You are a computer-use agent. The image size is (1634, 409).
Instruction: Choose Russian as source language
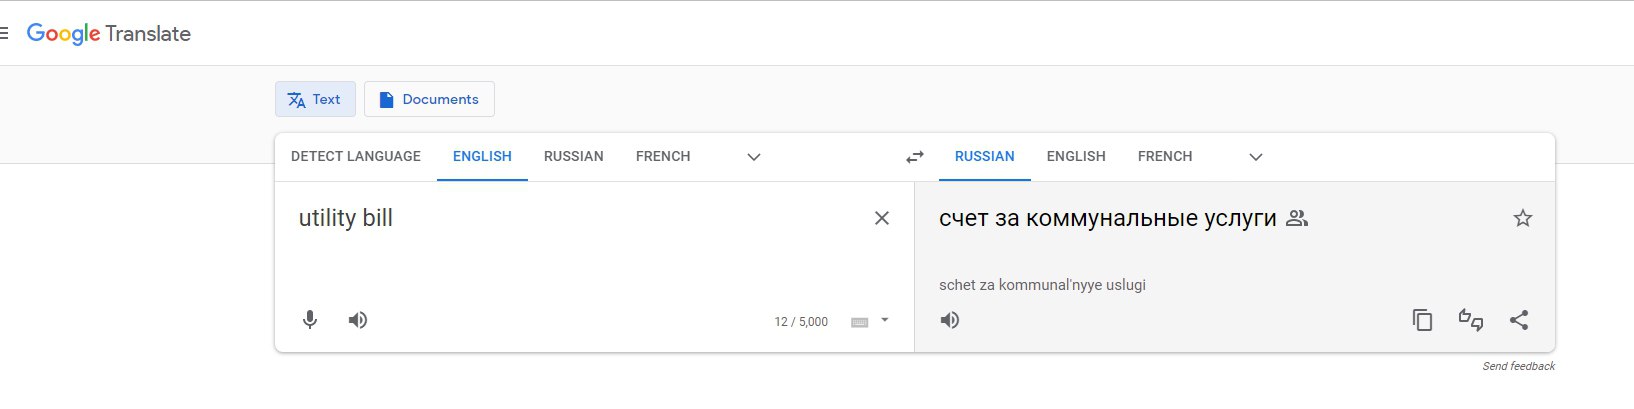click(573, 157)
